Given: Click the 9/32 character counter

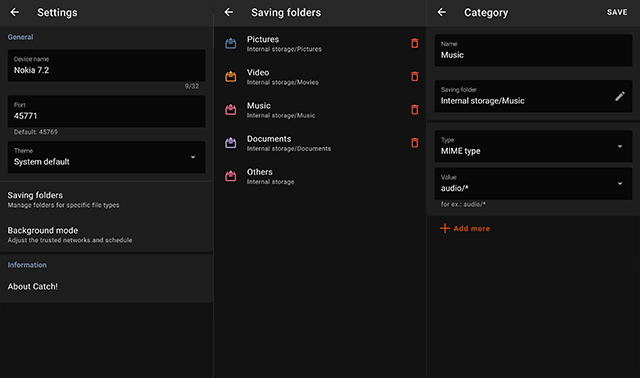Looking at the screenshot, I should (192, 86).
